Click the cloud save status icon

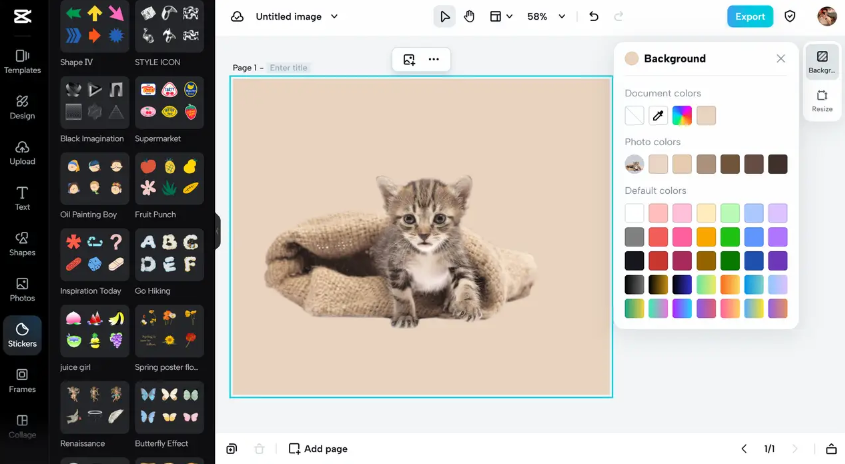point(237,16)
